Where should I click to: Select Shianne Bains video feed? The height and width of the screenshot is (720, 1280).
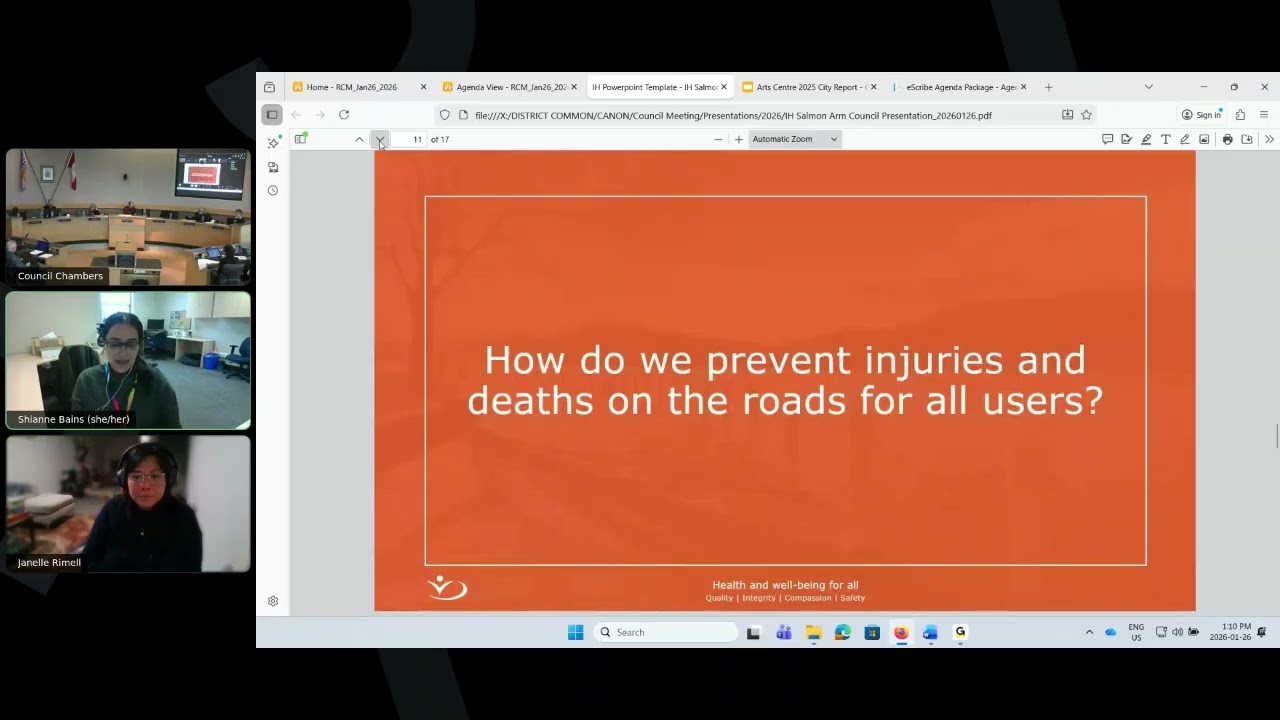(128, 360)
